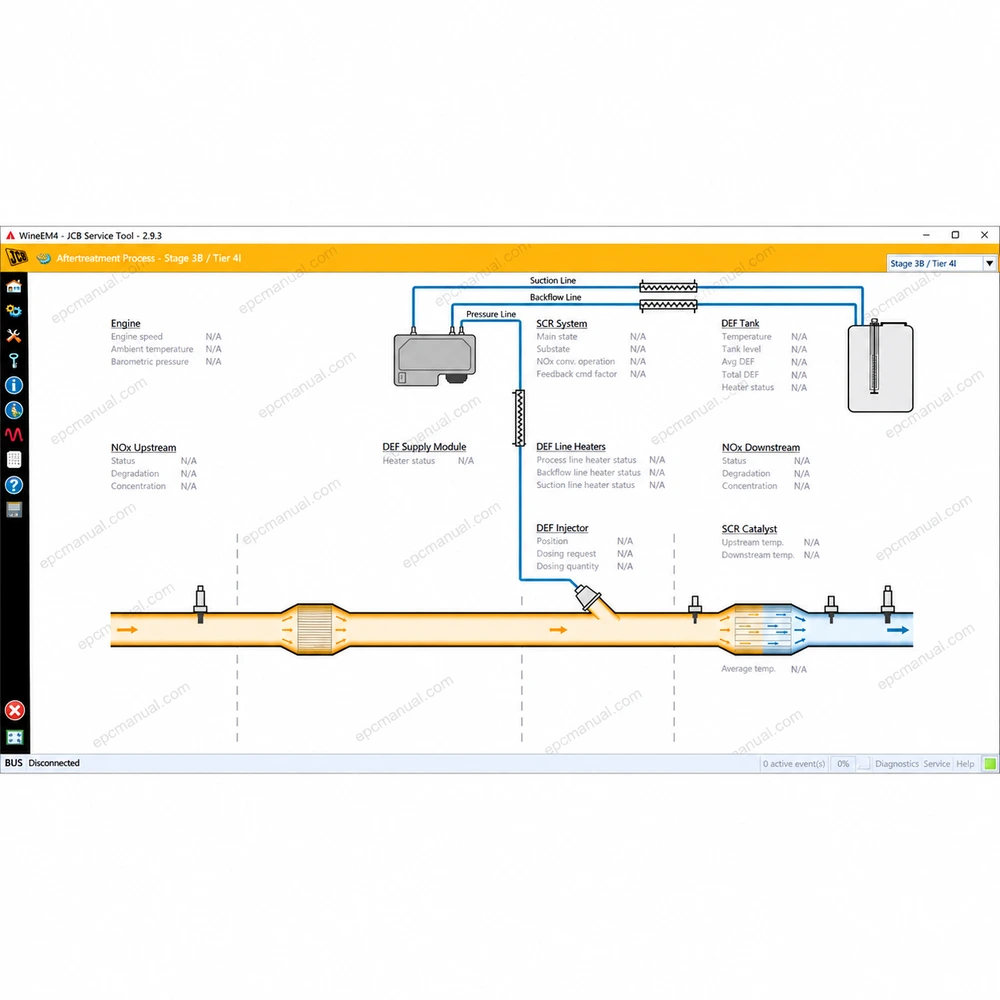This screenshot has height=1000, width=1000.
Task: Click the Suction Line label
Action: pos(552,281)
